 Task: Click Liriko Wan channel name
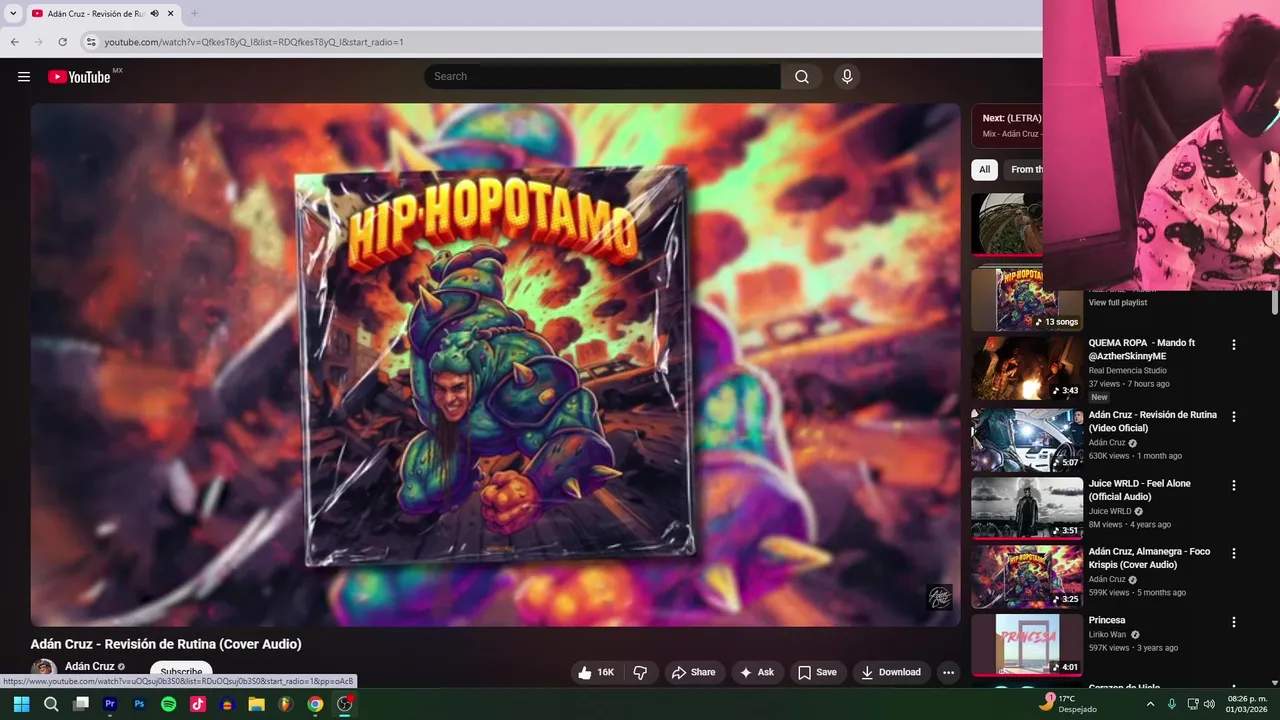(x=1107, y=634)
